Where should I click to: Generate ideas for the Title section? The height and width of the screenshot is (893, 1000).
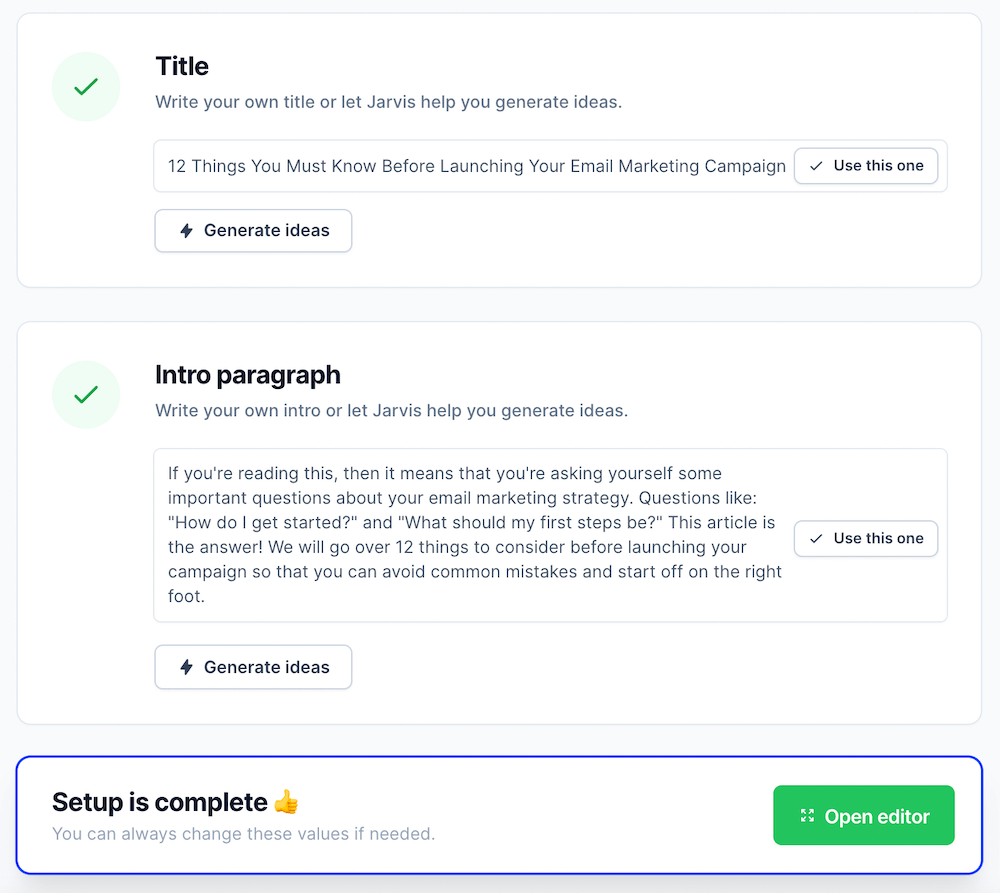tap(253, 231)
